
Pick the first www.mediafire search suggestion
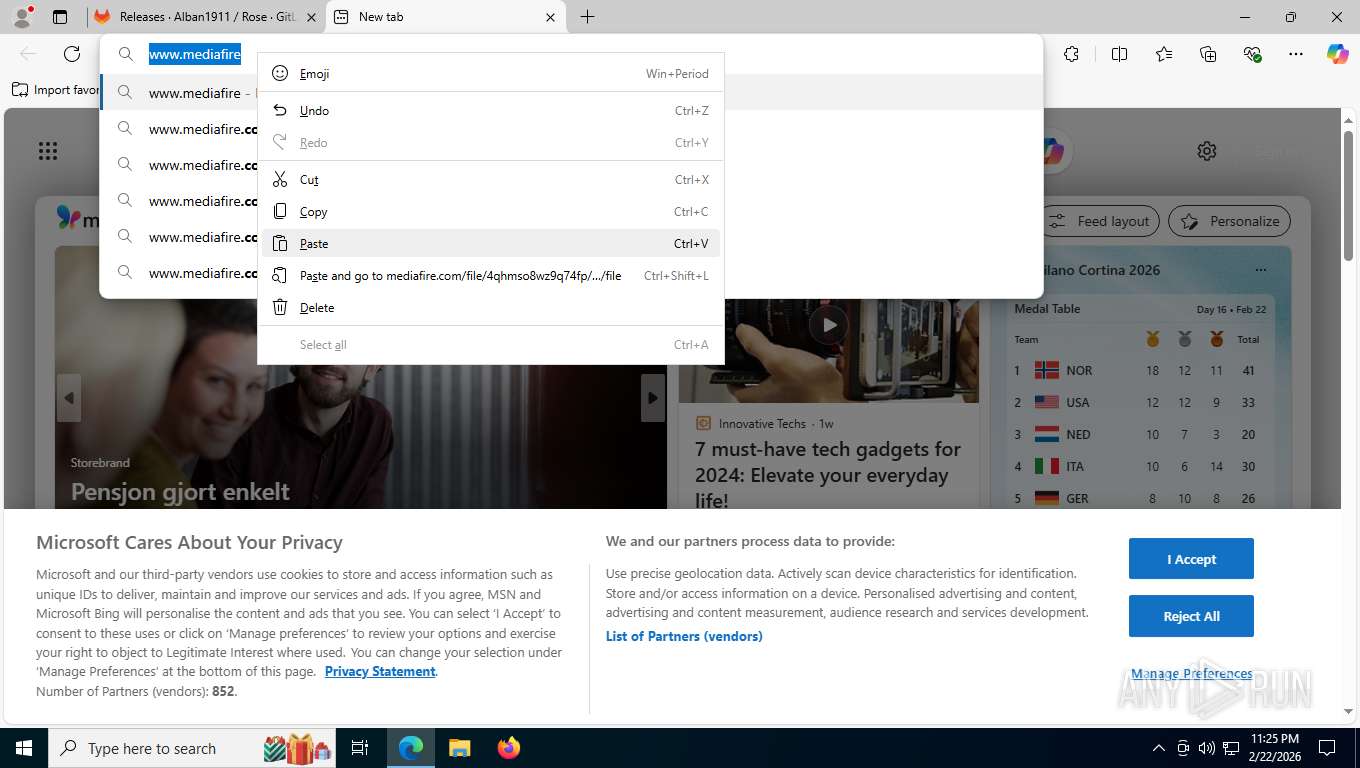coord(180,93)
